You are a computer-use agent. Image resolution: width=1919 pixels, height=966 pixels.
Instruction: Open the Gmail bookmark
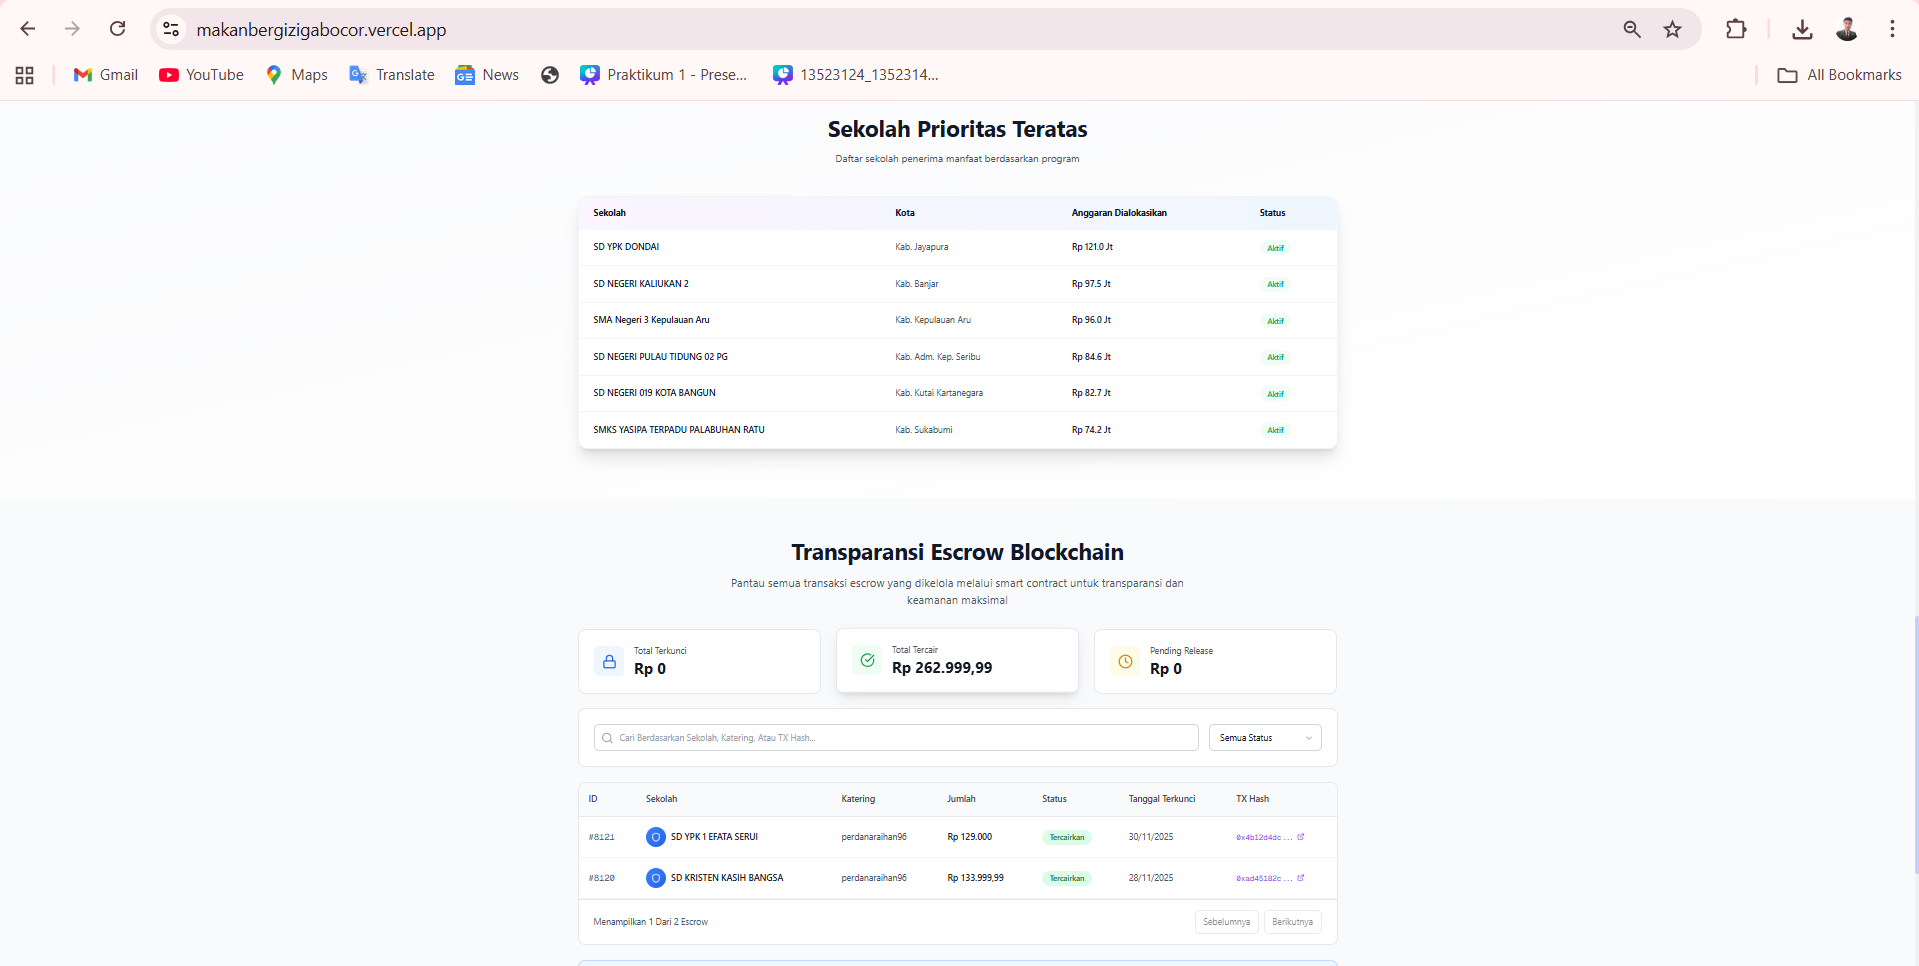point(106,75)
